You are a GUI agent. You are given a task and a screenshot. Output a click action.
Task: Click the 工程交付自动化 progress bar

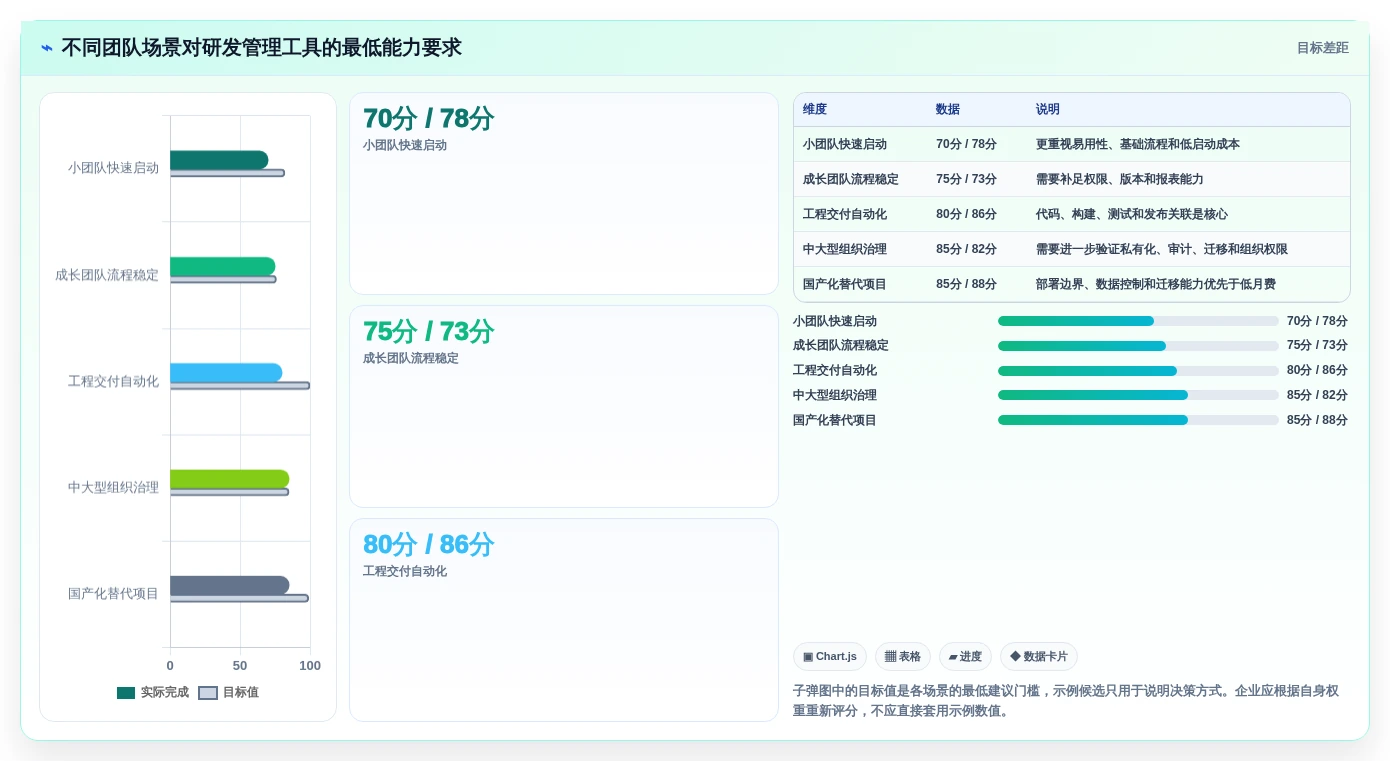click(1138, 371)
